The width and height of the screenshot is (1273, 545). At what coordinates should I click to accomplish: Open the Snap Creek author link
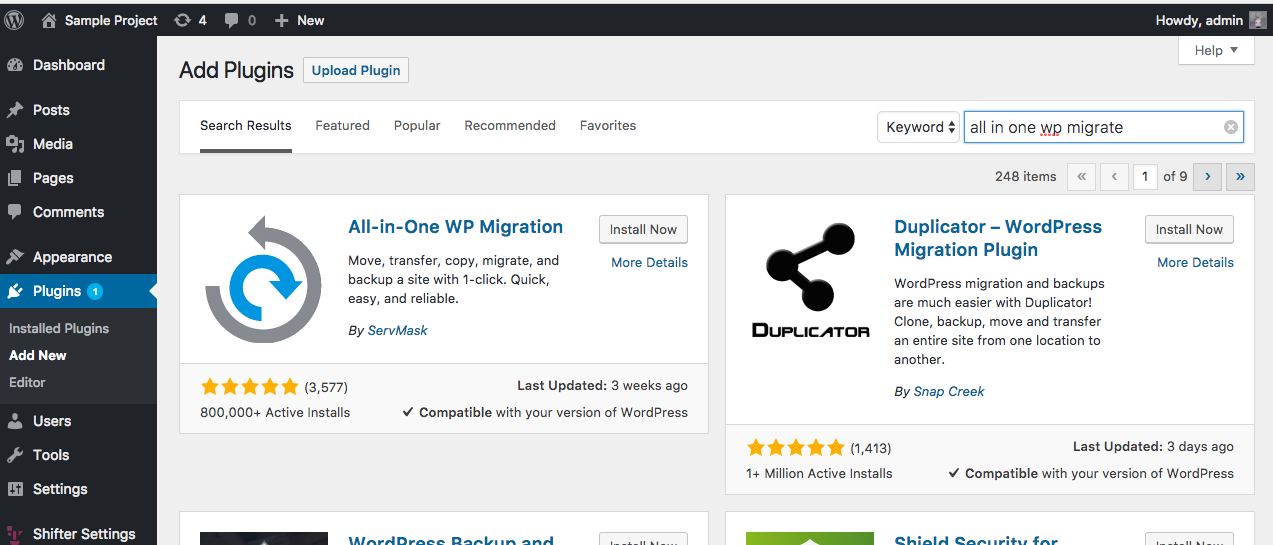(949, 391)
